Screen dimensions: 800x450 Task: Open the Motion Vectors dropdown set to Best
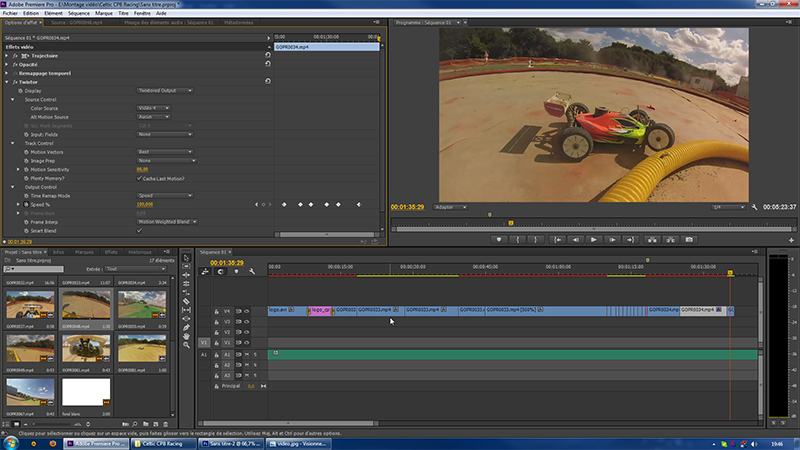(165, 152)
